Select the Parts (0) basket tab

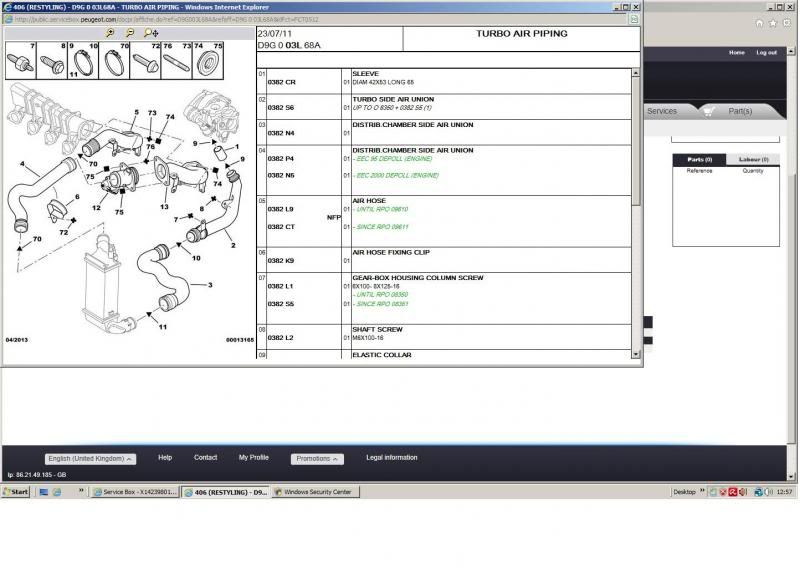coord(699,160)
